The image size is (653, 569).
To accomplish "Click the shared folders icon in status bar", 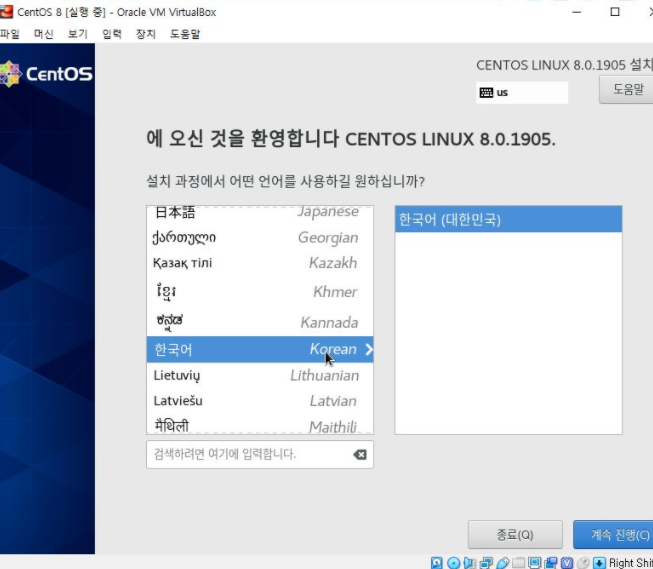I will coord(518,563).
